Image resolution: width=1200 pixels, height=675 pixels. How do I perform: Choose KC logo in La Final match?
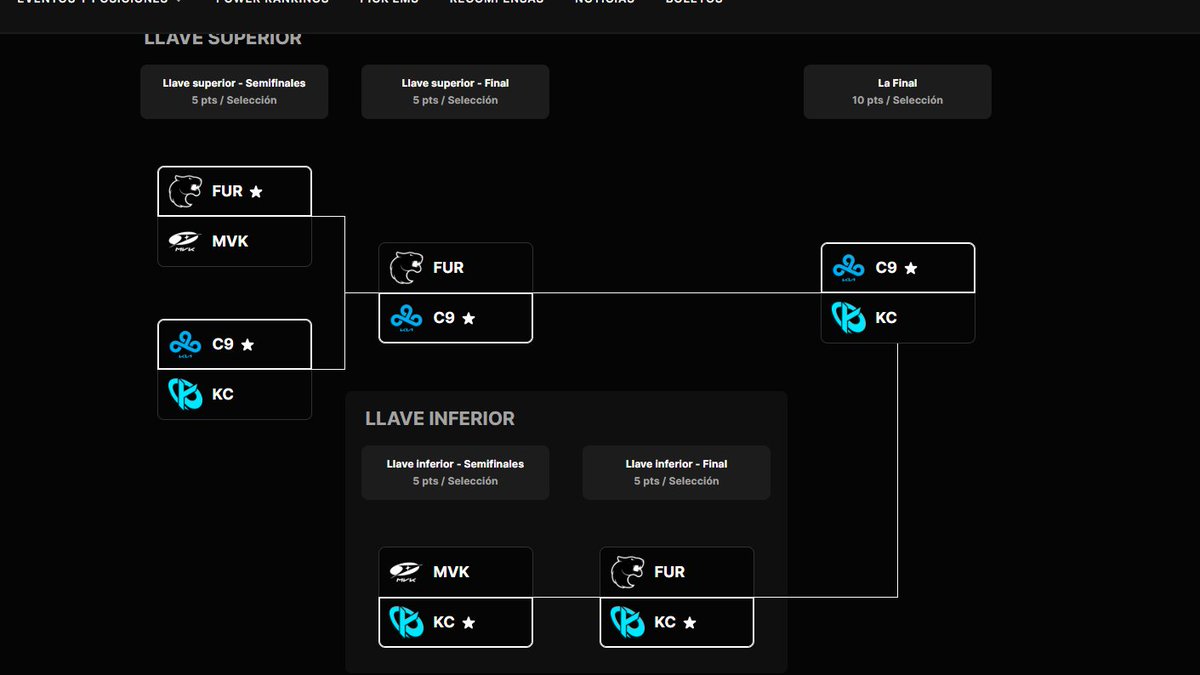tap(849, 318)
